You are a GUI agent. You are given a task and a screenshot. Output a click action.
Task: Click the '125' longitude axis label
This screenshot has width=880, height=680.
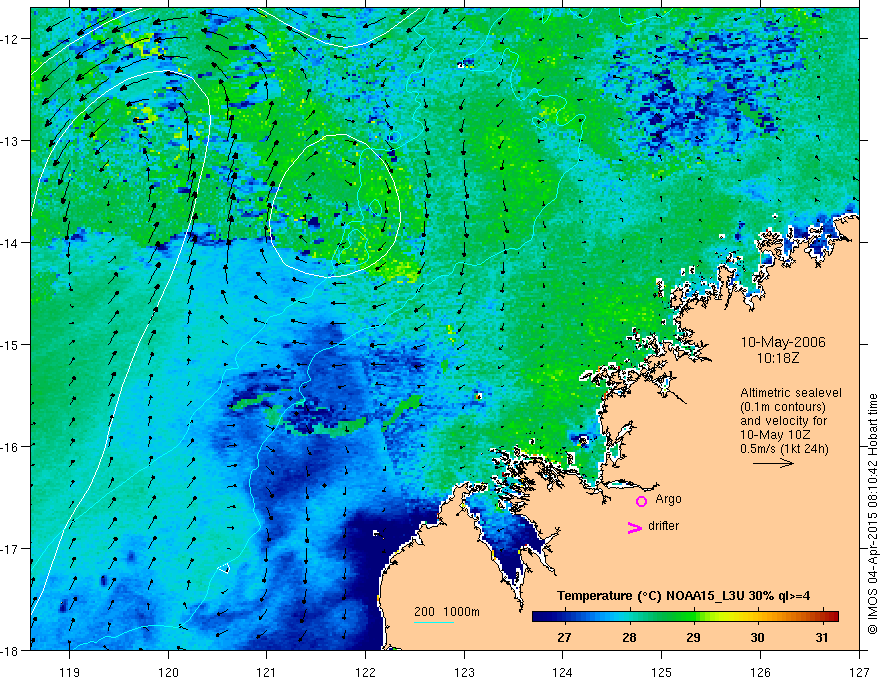click(662, 672)
